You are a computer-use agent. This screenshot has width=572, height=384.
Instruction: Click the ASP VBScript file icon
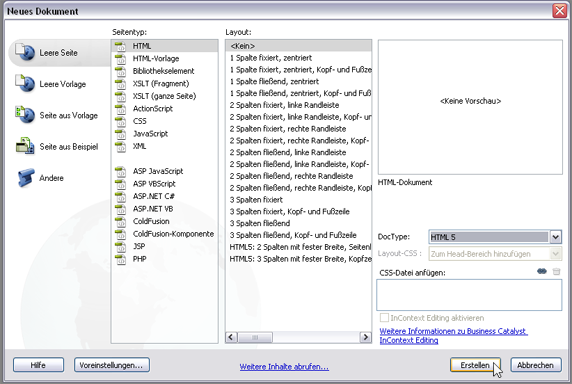pos(120,184)
